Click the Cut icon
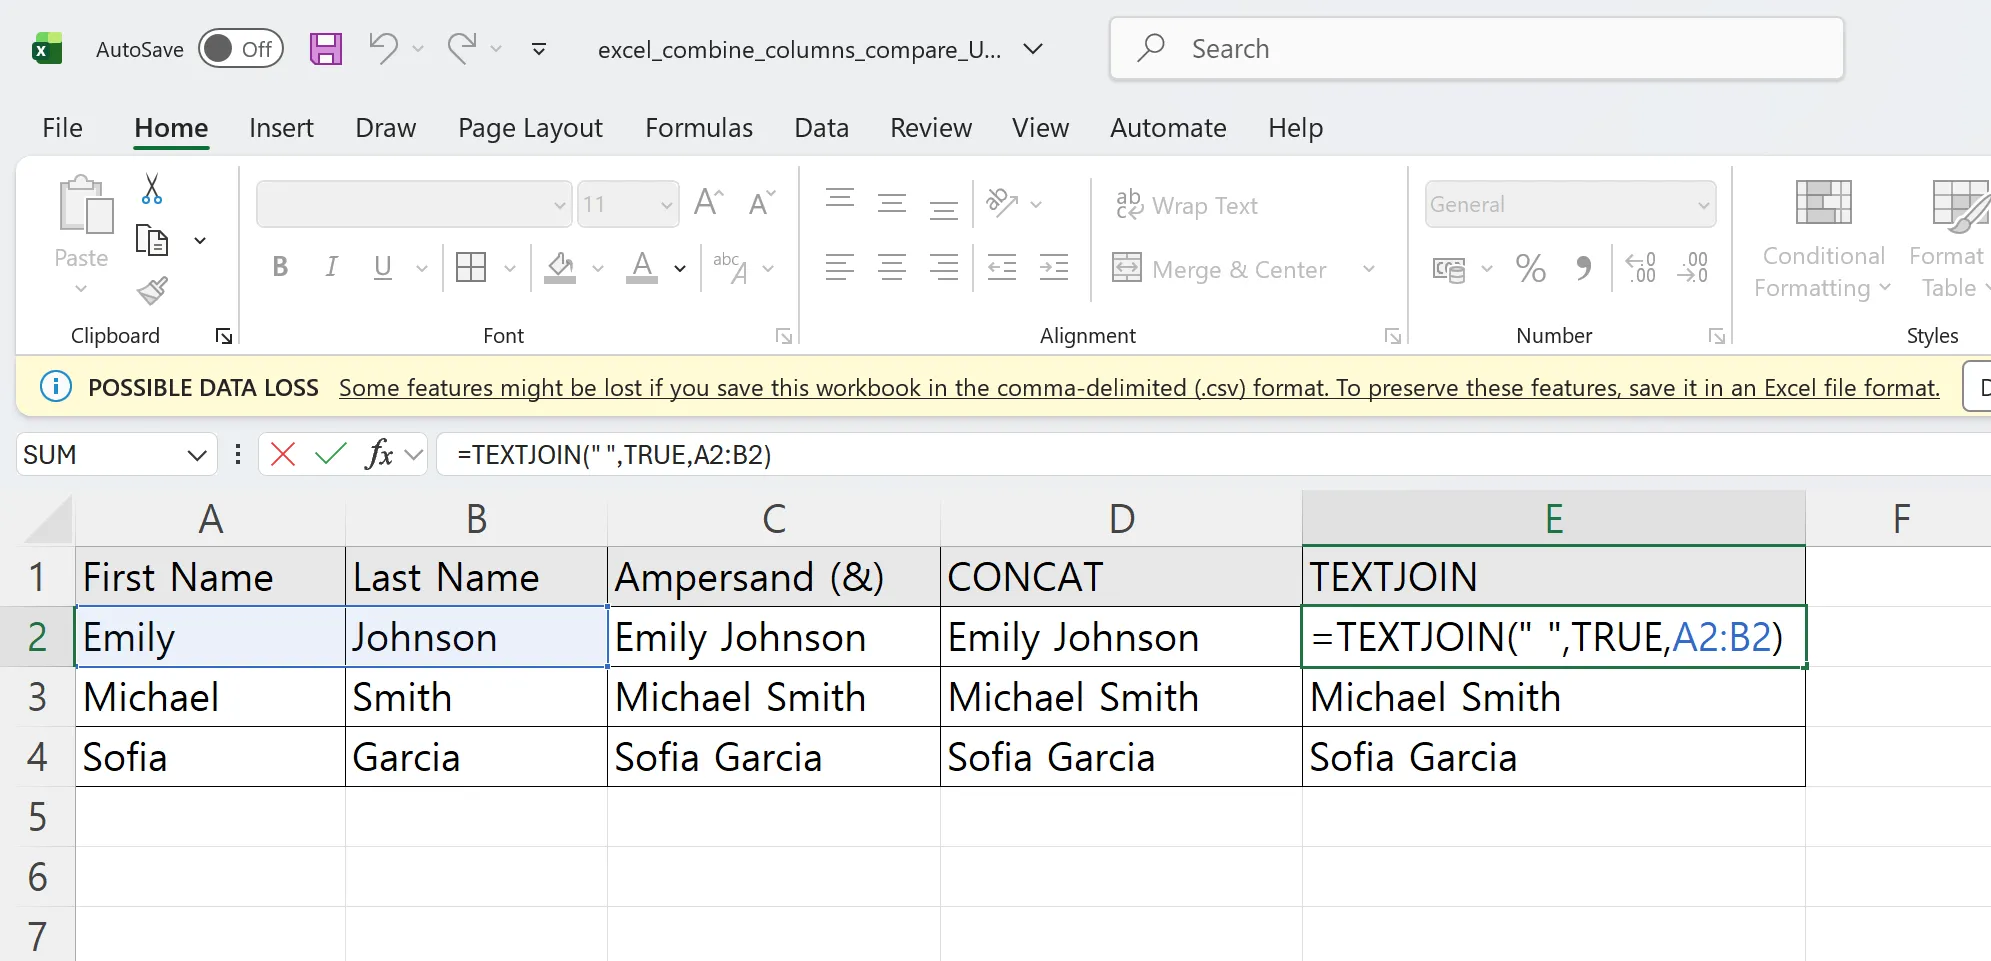This screenshot has height=961, width=1991. tap(152, 188)
